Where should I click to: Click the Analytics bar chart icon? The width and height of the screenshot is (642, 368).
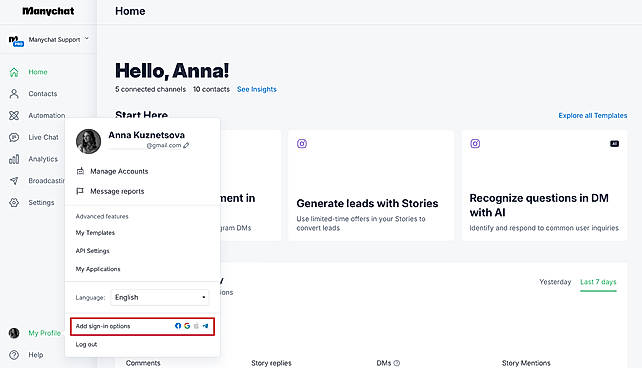14,159
